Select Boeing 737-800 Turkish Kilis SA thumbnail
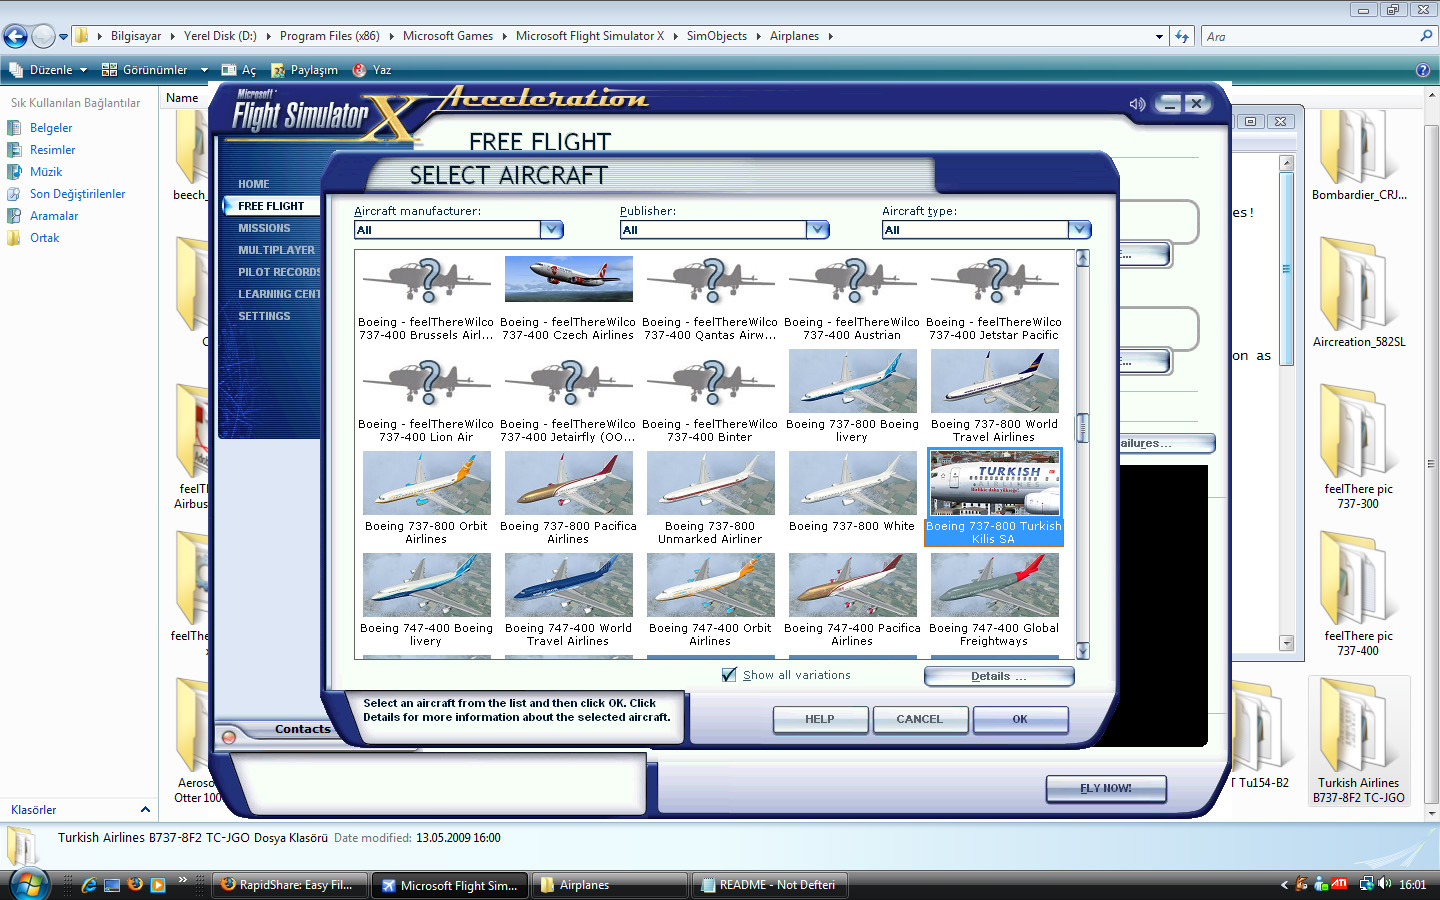The image size is (1440, 900). pos(994,483)
